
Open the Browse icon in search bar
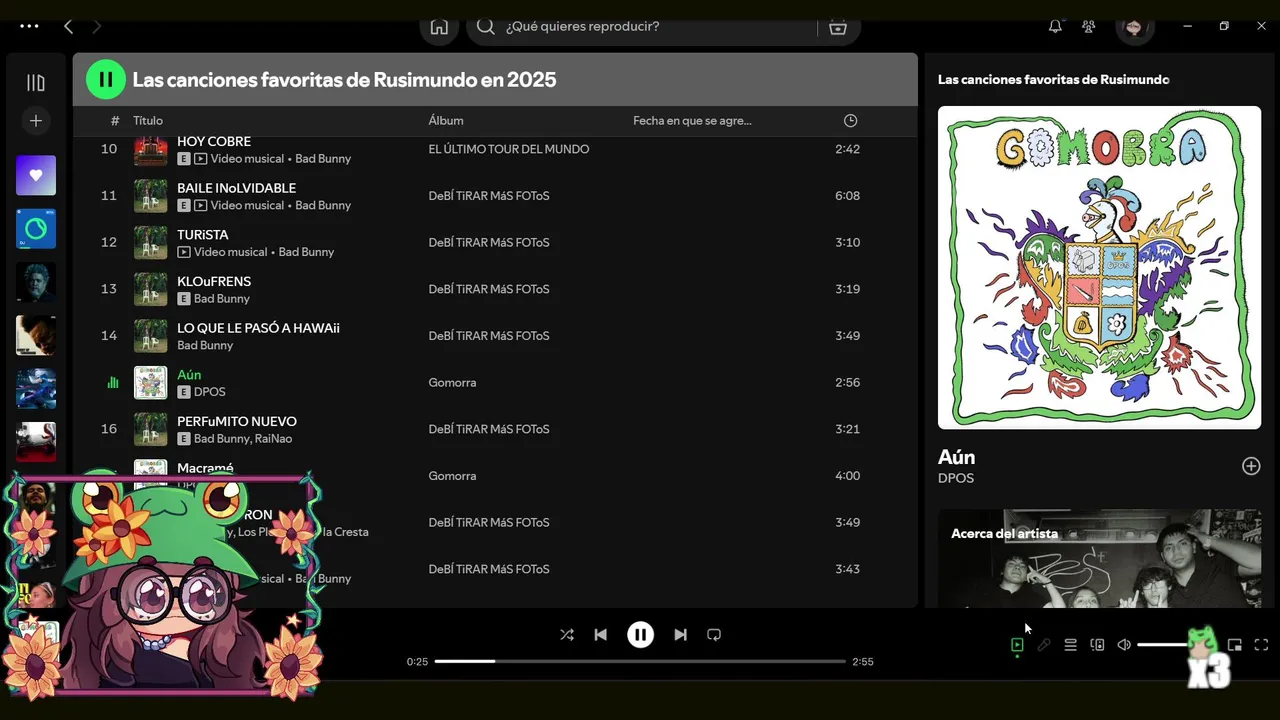838,27
